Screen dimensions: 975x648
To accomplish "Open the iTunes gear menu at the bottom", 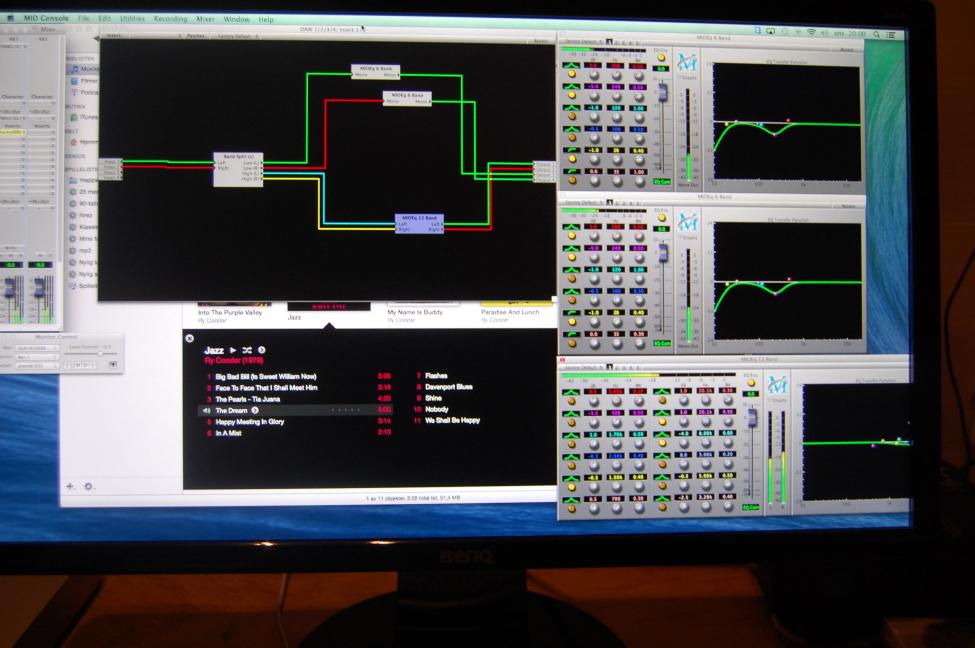I will click(x=88, y=486).
